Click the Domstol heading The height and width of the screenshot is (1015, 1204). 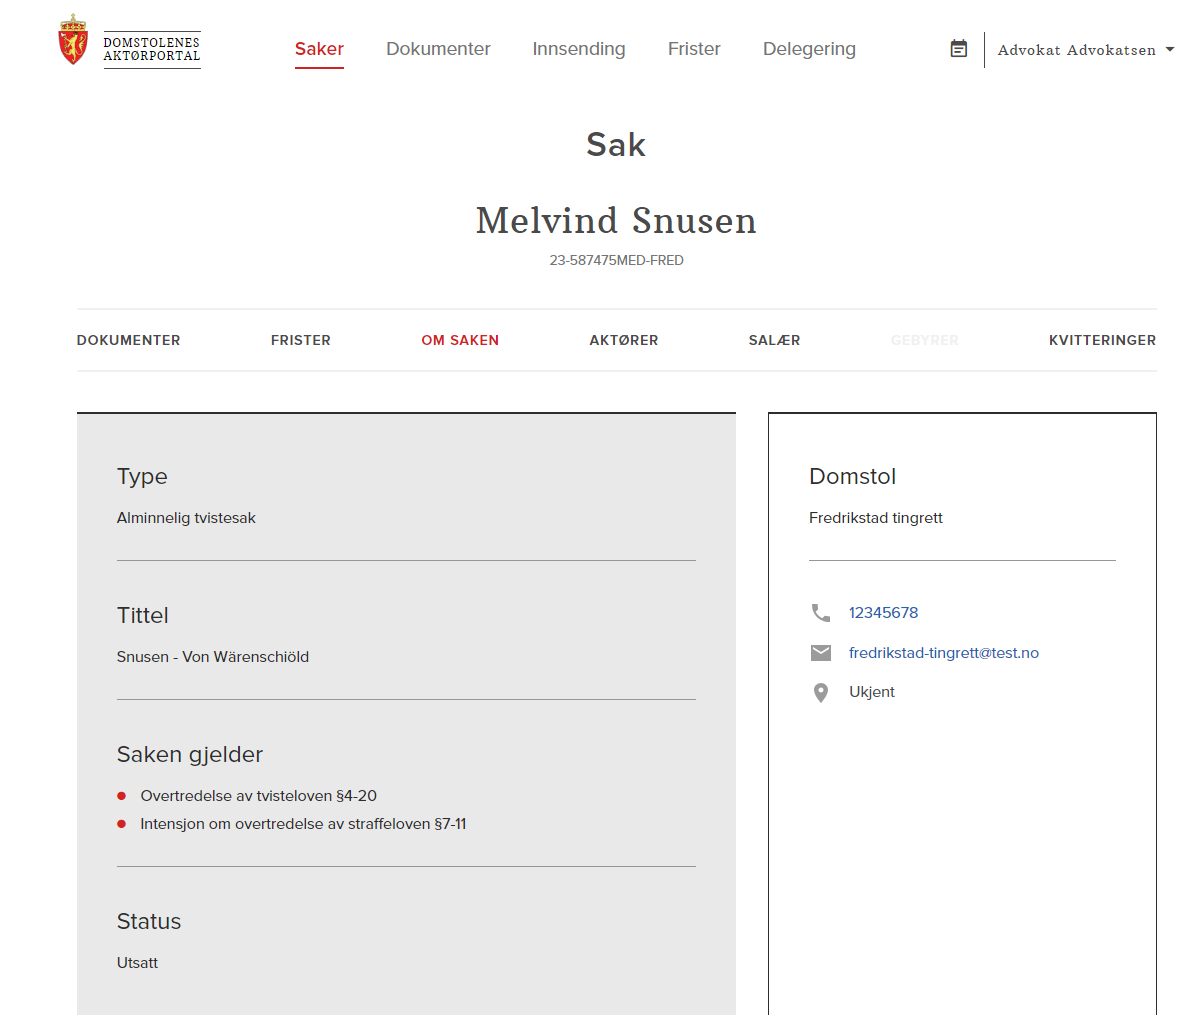852,476
